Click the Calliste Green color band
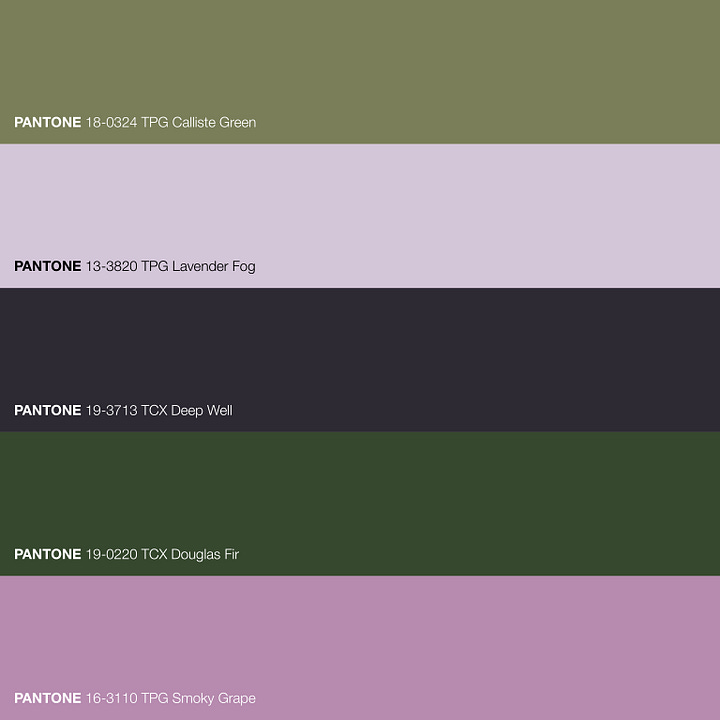 click(360, 72)
